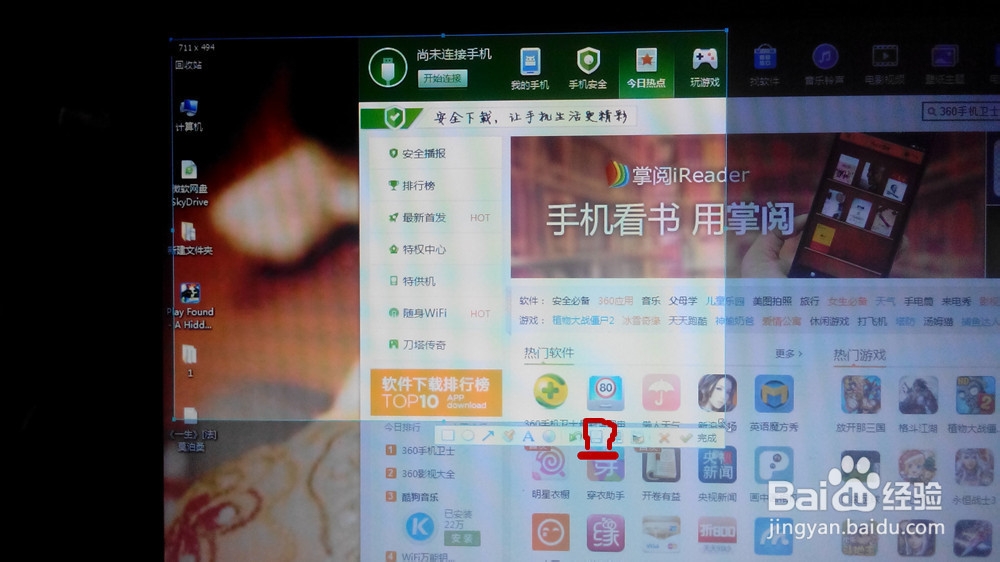
Task: Select the arrow tool in the screenshot toolbar
Action: click(x=488, y=436)
